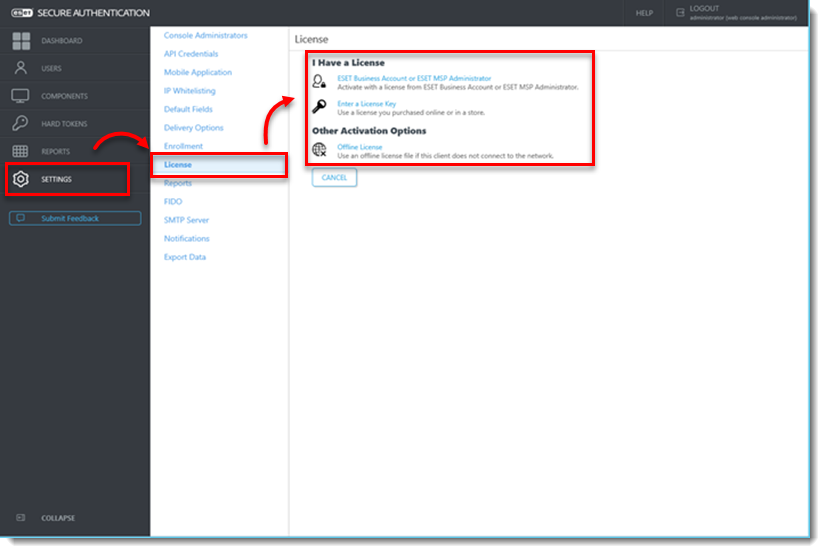This screenshot has height=553, width=825.
Task: Open the Dashboard grid icon
Action: click(21, 41)
